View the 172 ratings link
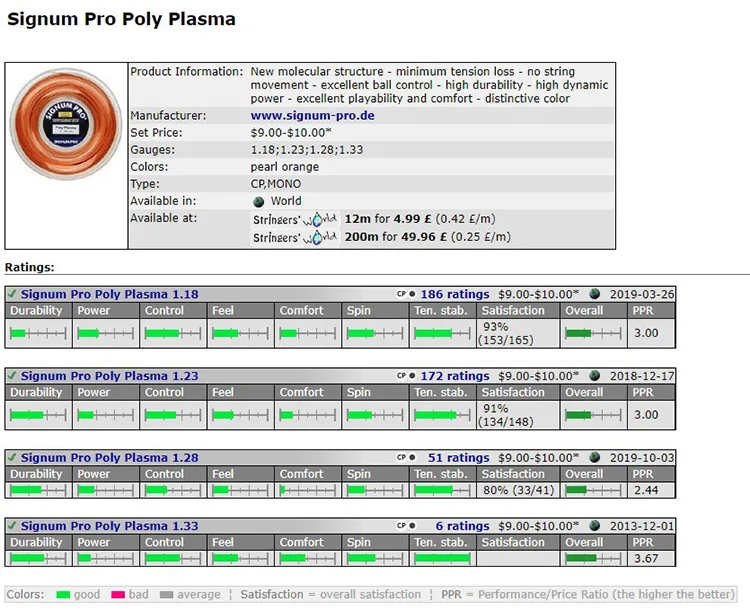This screenshot has height=610, width=750. pos(455,376)
